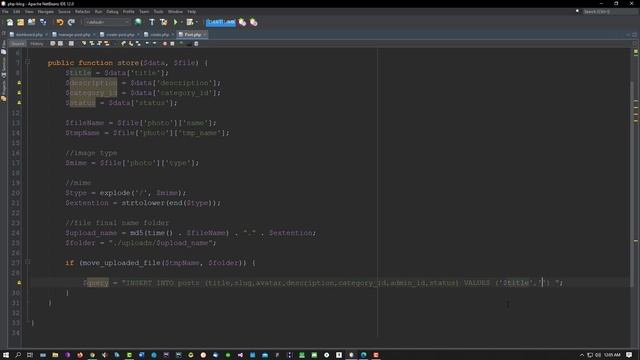The height and width of the screenshot is (360, 640).
Task: Click the '//image type' comment line
Action: (x=91, y=153)
